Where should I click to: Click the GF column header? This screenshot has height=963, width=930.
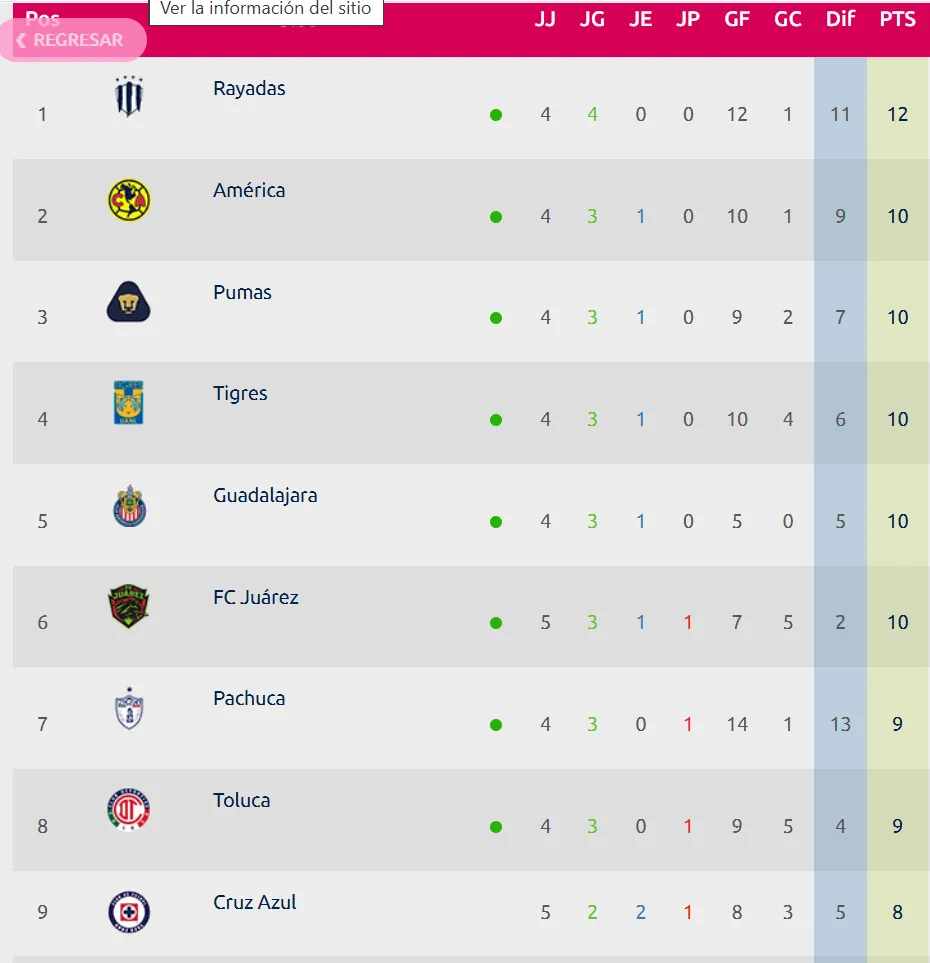tap(737, 19)
